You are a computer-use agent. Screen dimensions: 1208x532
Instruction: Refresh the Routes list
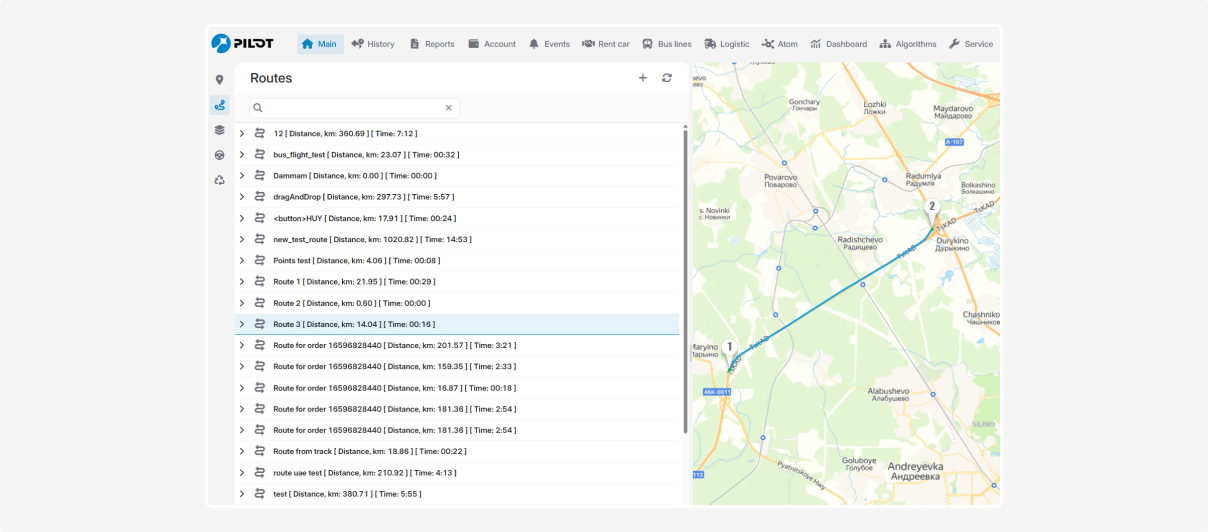click(667, 78)
